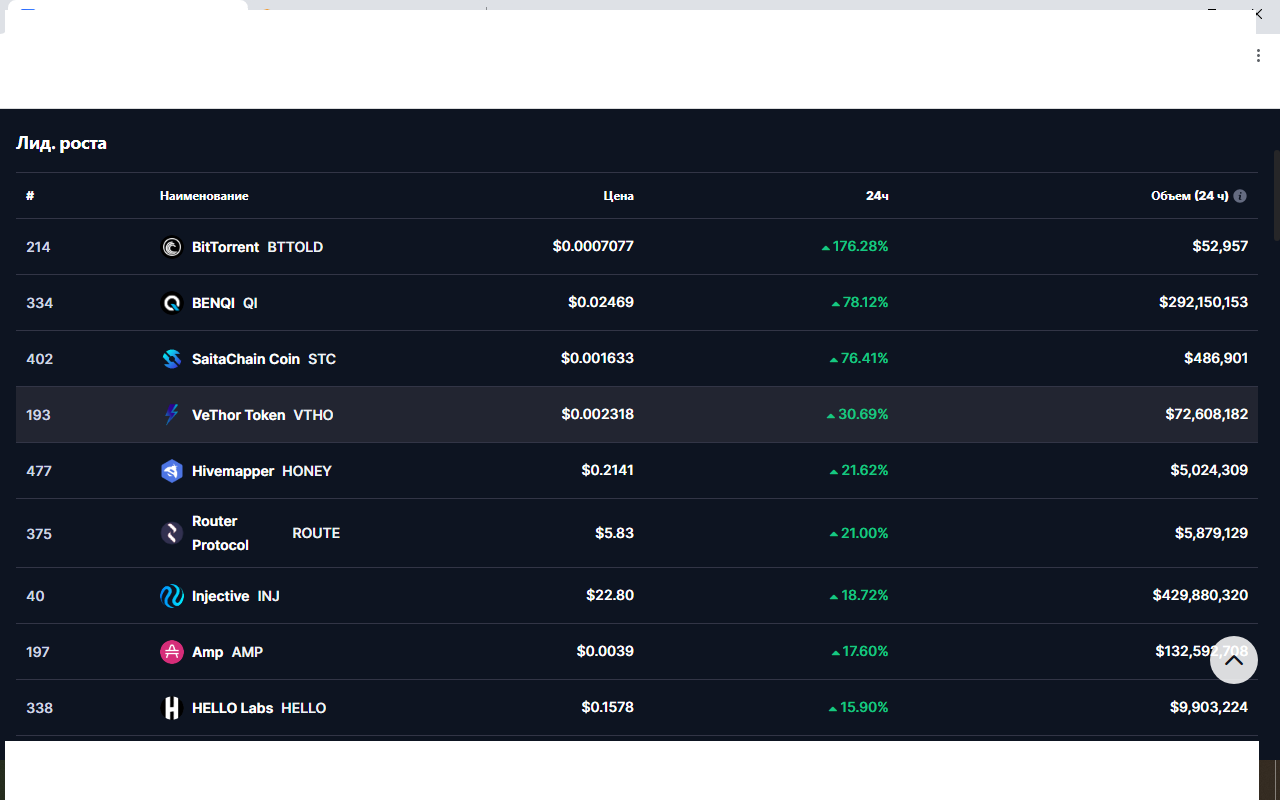
Task: Click the price $5.83
Action: (614, 533)
